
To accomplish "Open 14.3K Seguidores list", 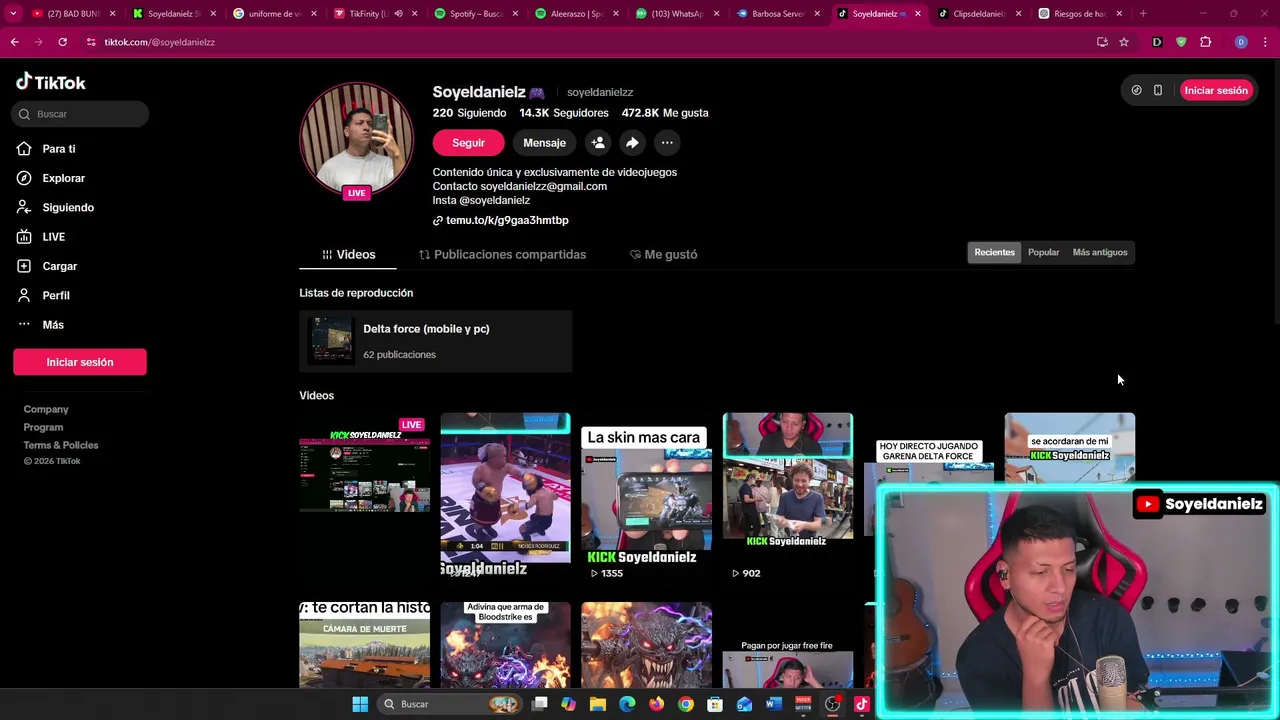I will click(x=564, y=113).
